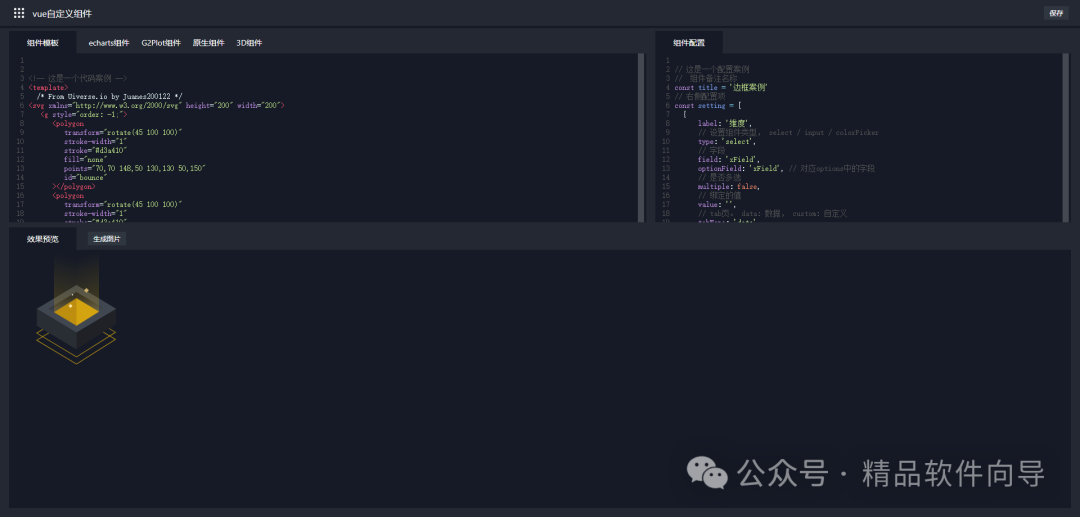Screen dimensions: 1080x517
Task: Place cursor on the <template> line
Action: tap(48, 87)
